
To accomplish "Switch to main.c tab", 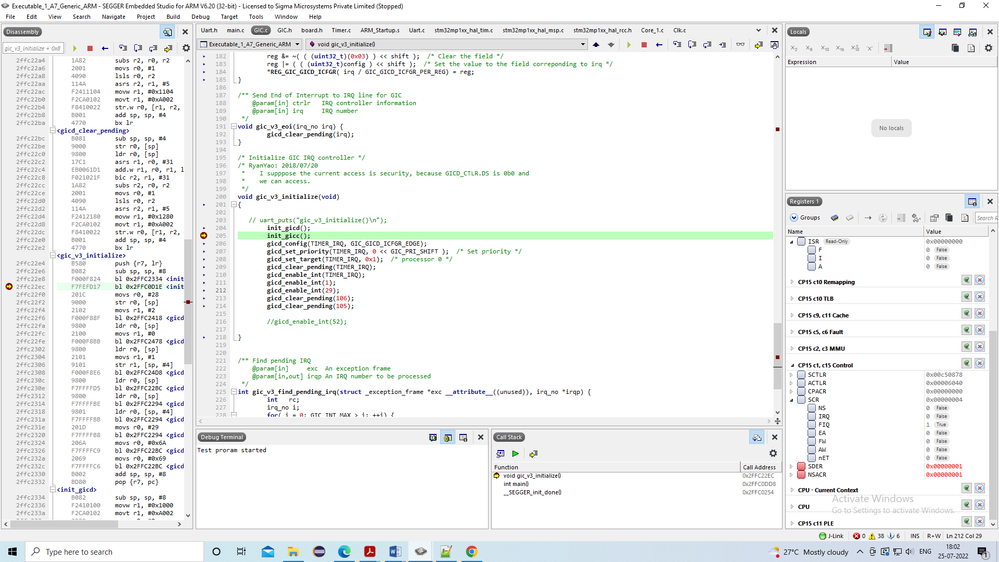I will (x=235, y=30).
